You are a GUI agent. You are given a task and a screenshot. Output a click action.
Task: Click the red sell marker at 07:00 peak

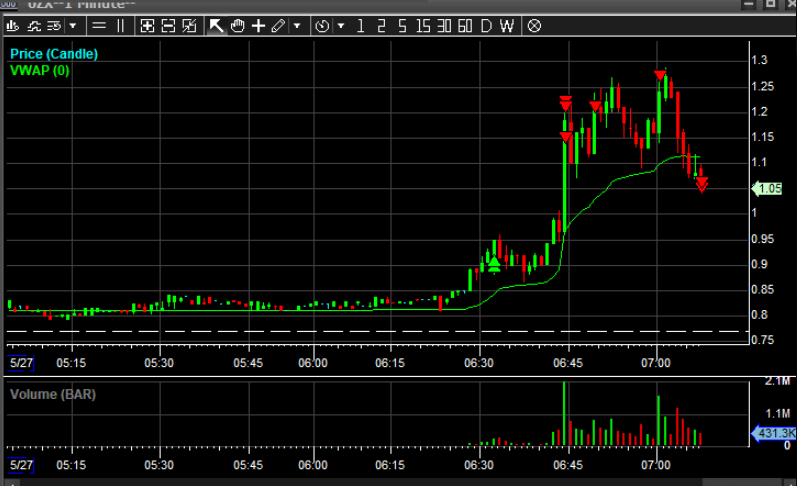[x=660, y=76]
